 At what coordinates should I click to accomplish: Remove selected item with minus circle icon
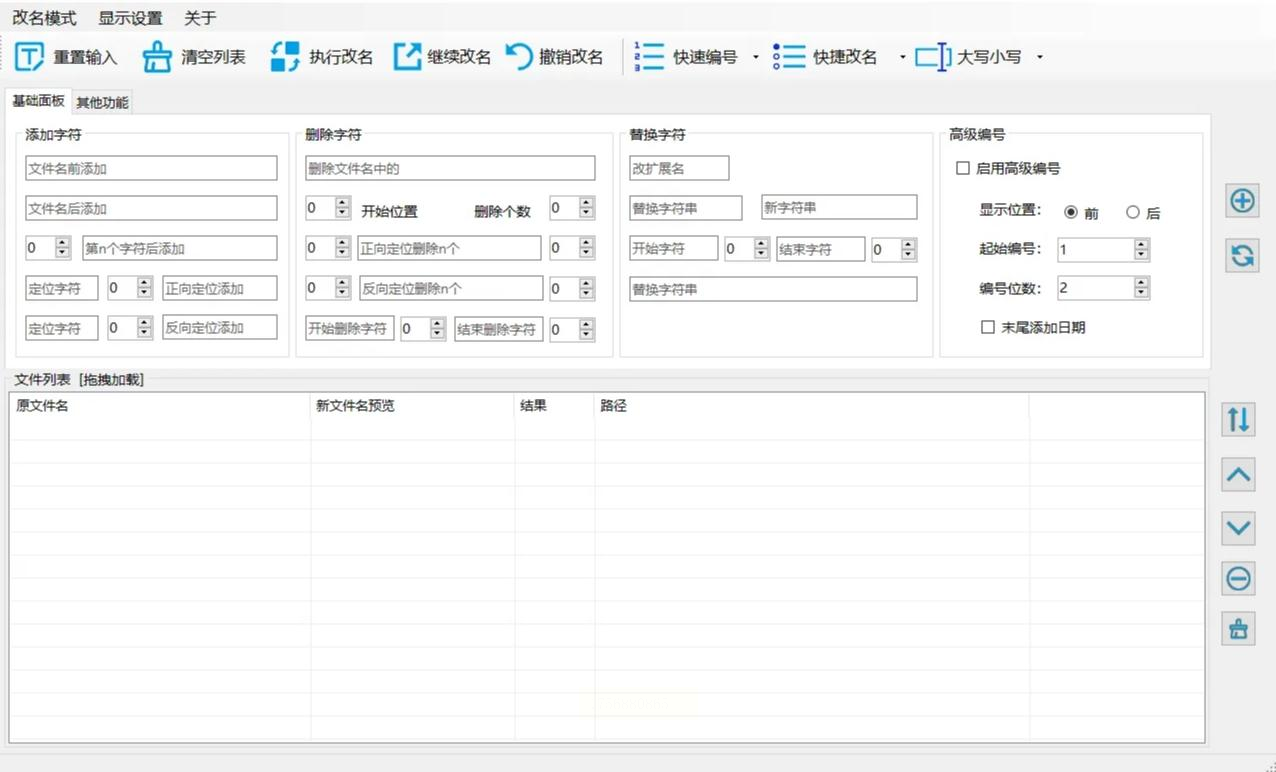point(1239,578)
